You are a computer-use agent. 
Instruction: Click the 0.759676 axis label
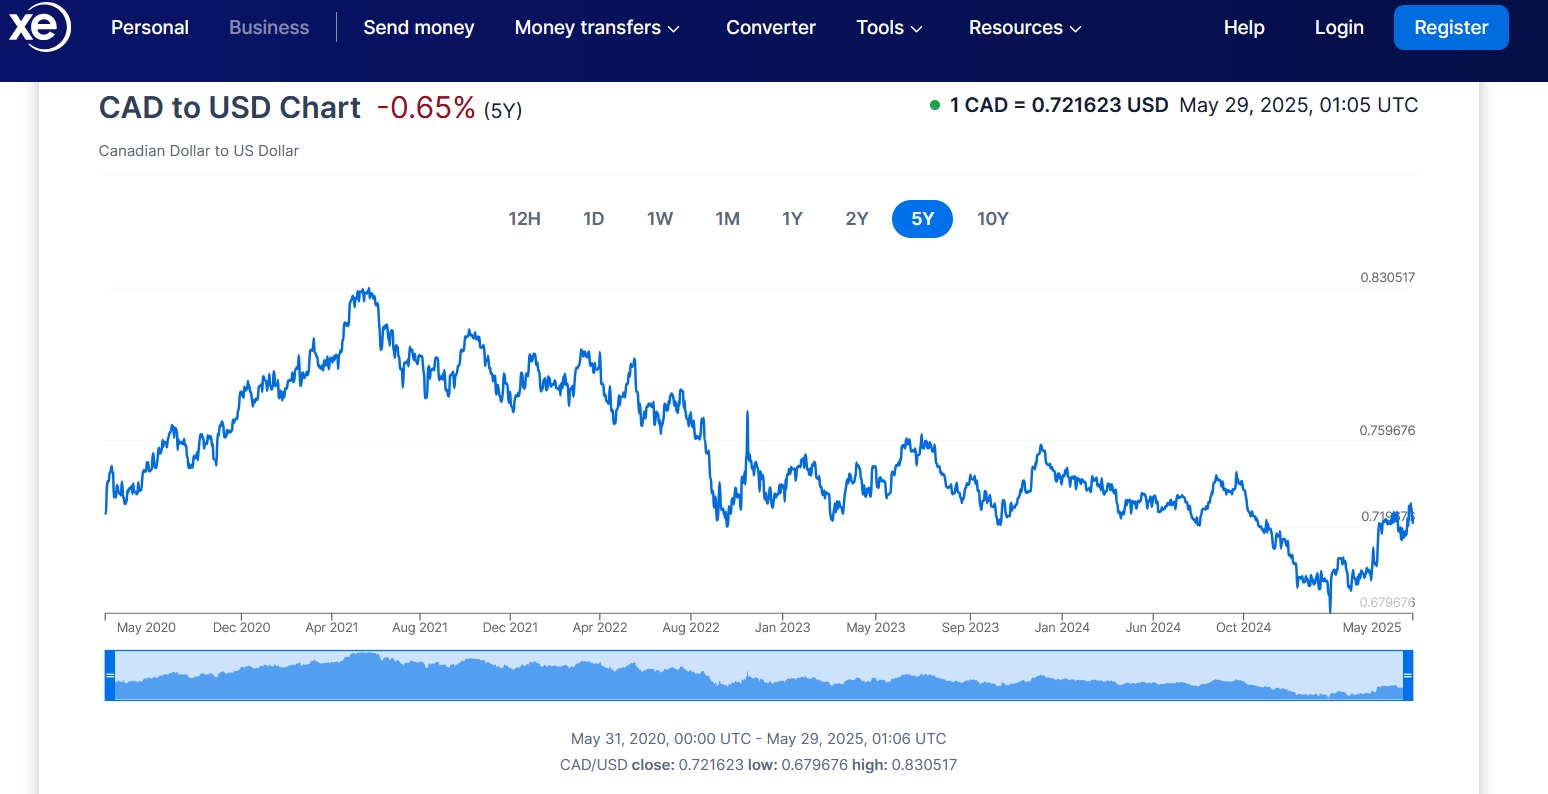pyautogui.click(x=1388, y=430)
